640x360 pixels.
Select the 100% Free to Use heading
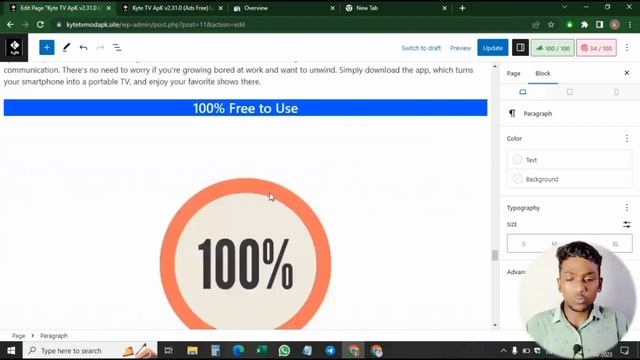245,108
